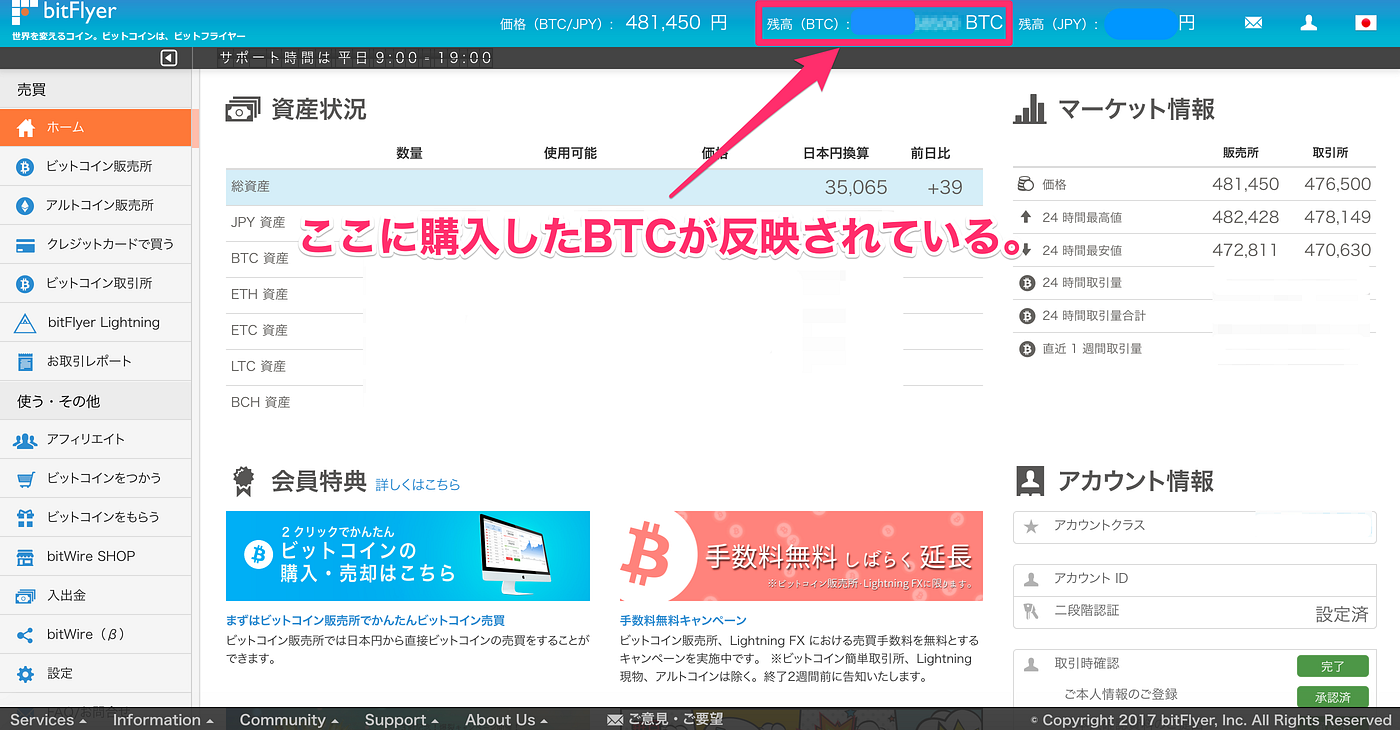Click the マーケット情報 bar chart icon
Image resolution: width=1400 pixels, height=730 pixels.
(1030, 108)
